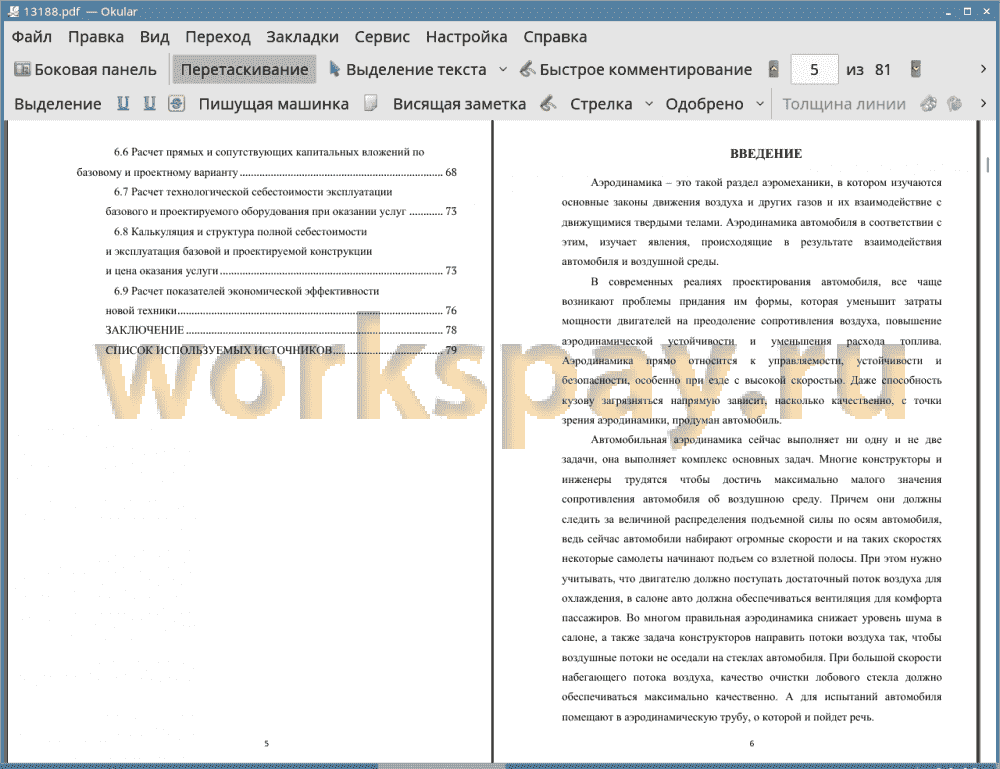Open the Справка menu
This screenshot has width=1000, height=769.
pyautogui.click(x=555, y=37)
